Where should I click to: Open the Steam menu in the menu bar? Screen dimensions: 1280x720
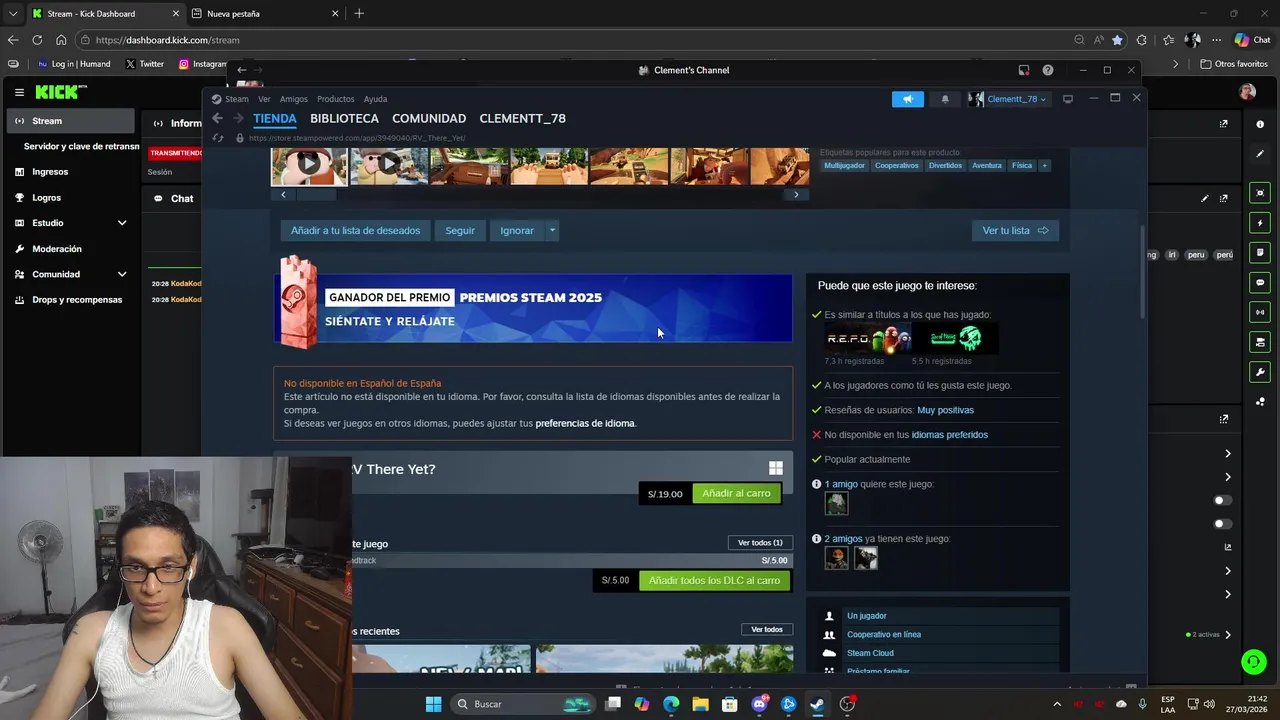coord(237,99)
